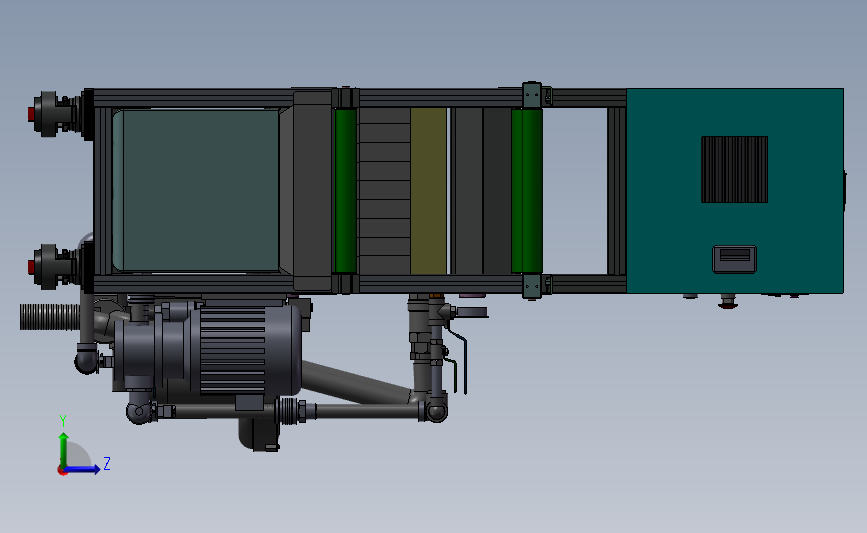
Task: Select the corrugated flexible hose
Action: coord(50,317)
